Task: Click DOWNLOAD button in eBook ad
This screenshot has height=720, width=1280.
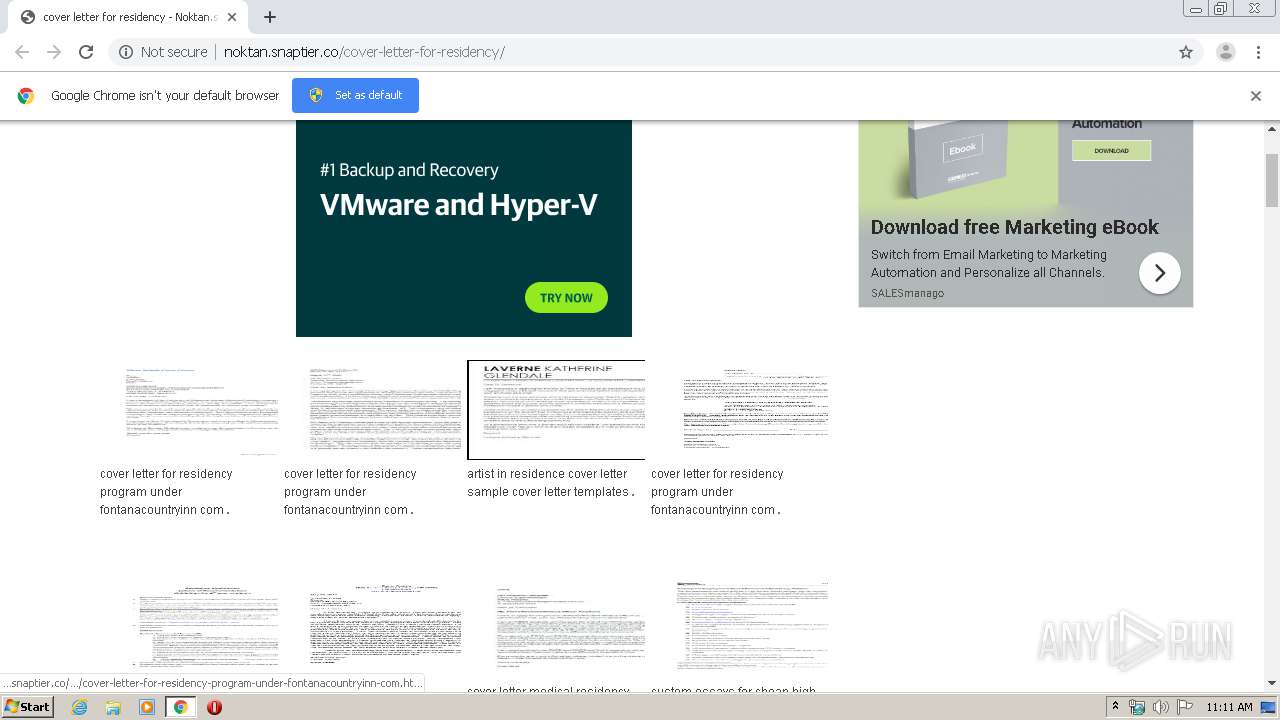Action: pos(1111,150)
